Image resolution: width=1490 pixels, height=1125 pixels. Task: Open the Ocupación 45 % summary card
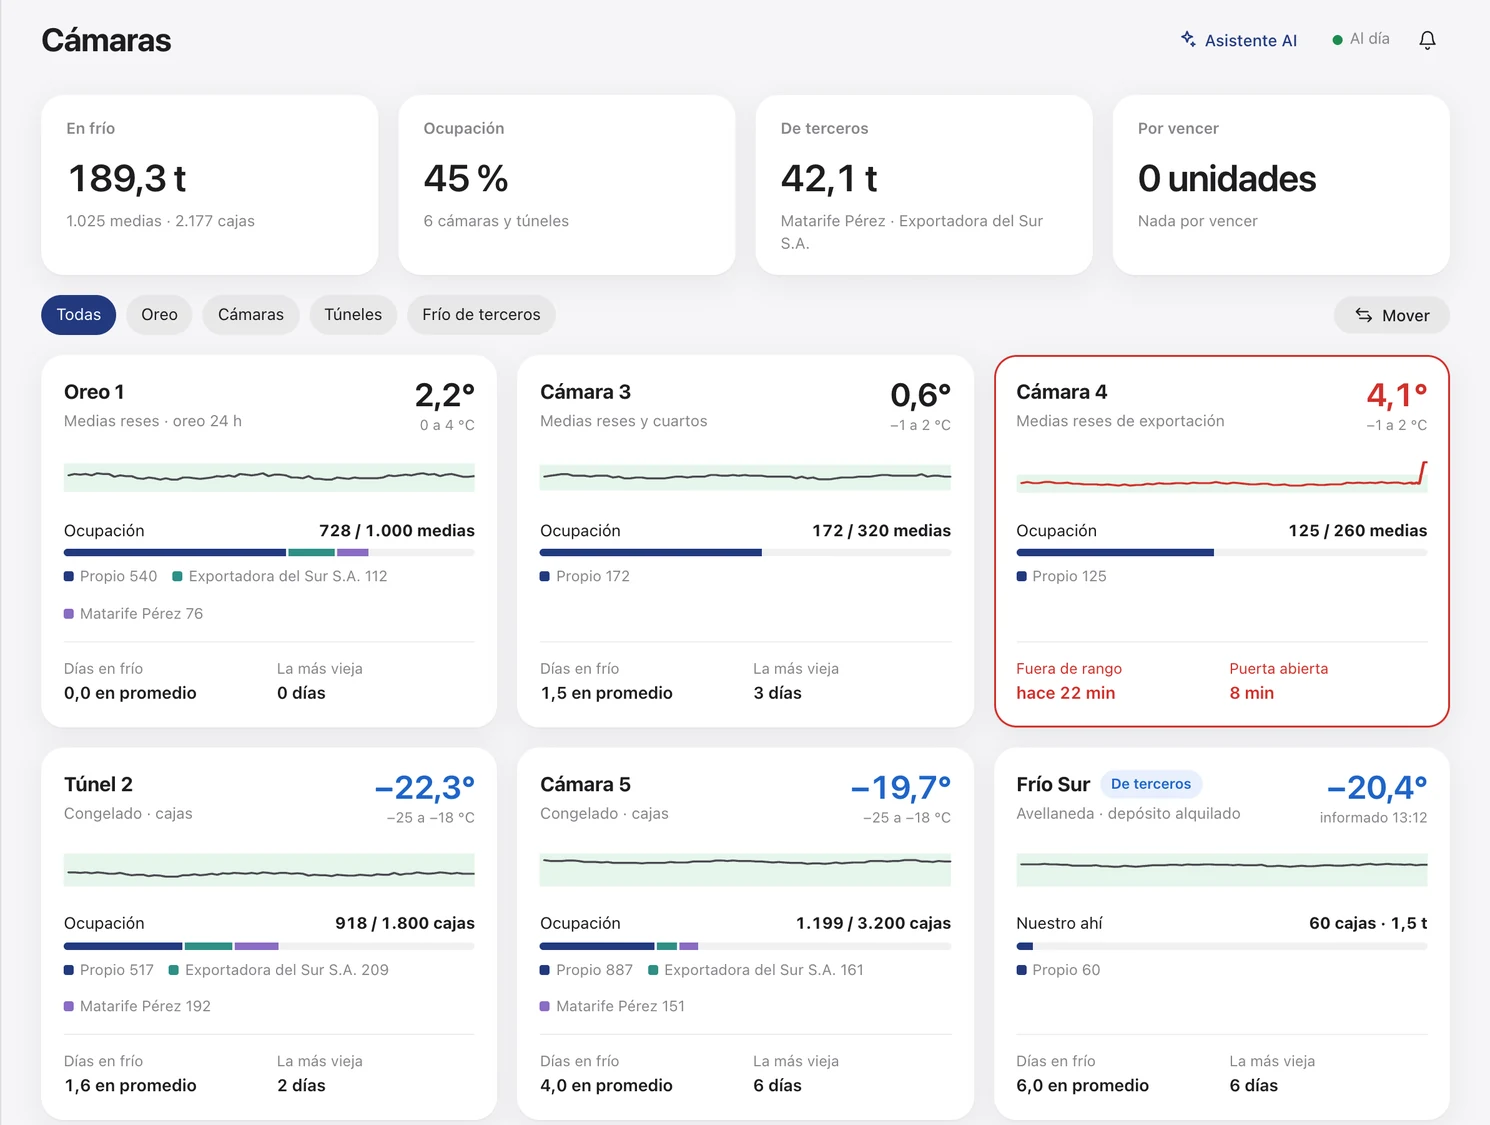pos(567,185)
